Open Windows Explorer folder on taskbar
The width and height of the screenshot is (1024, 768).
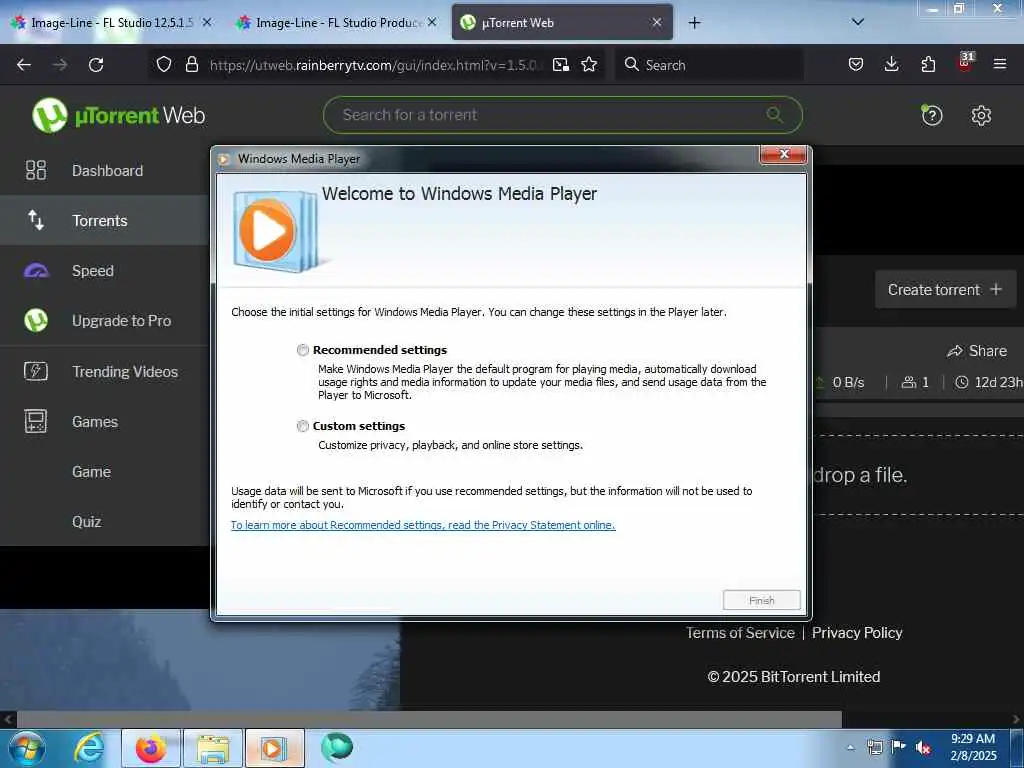click(213, 748)
